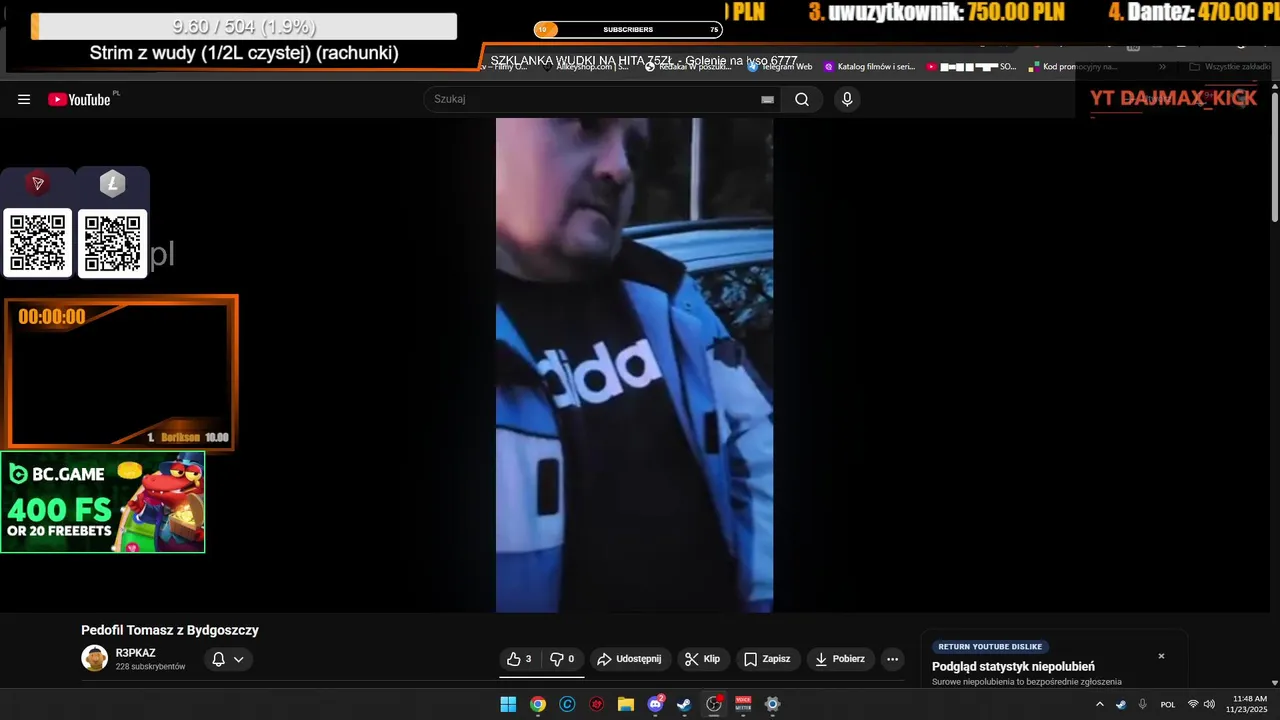Viewport: 1280px width, 720px height.
Task: Click the microphone tray icon
Action: (1143, 704)
